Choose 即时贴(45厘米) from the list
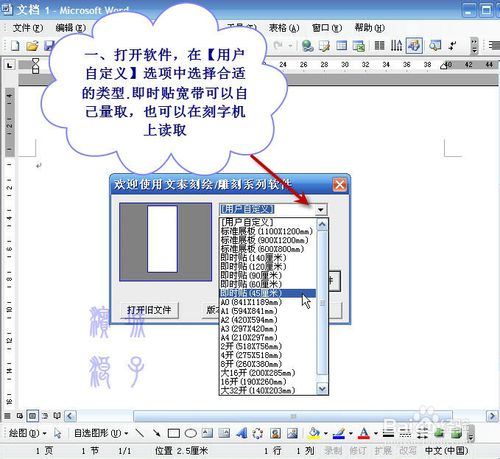The image size is (500, 459). point(267,293)
